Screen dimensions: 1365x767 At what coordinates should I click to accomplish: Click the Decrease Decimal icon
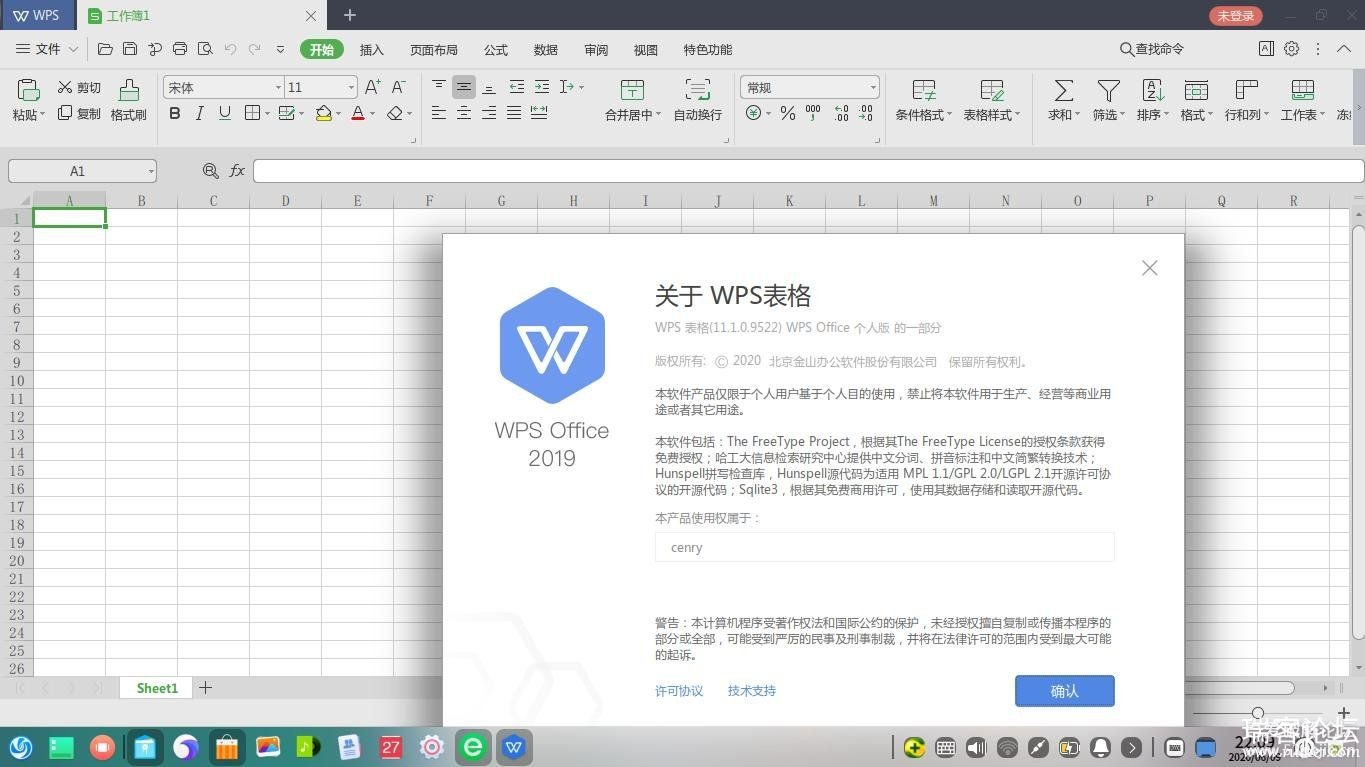[867, 114]
